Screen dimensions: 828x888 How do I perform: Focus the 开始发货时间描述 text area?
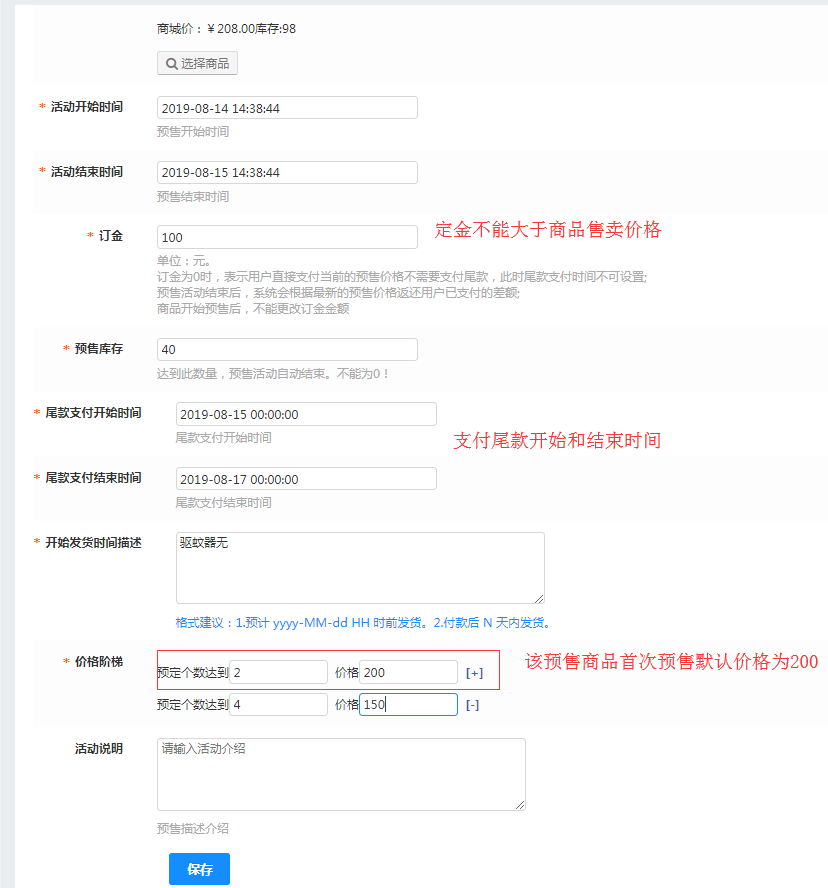(x=360, y=568)
